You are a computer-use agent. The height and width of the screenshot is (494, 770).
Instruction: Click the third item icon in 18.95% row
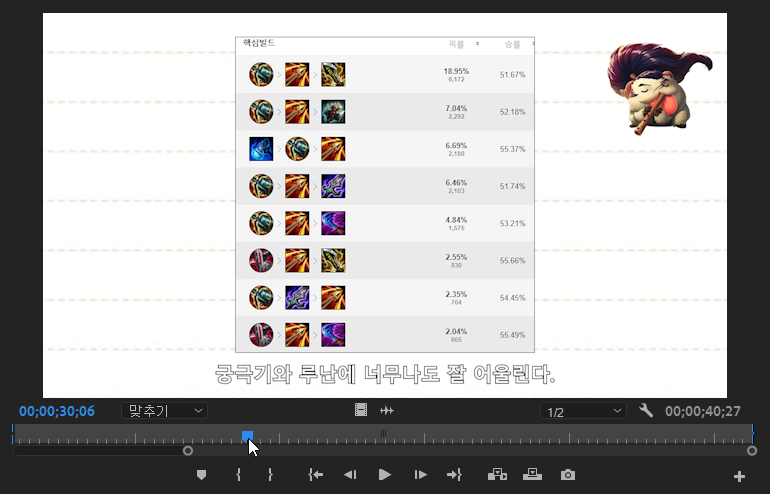tap(333, 75)
